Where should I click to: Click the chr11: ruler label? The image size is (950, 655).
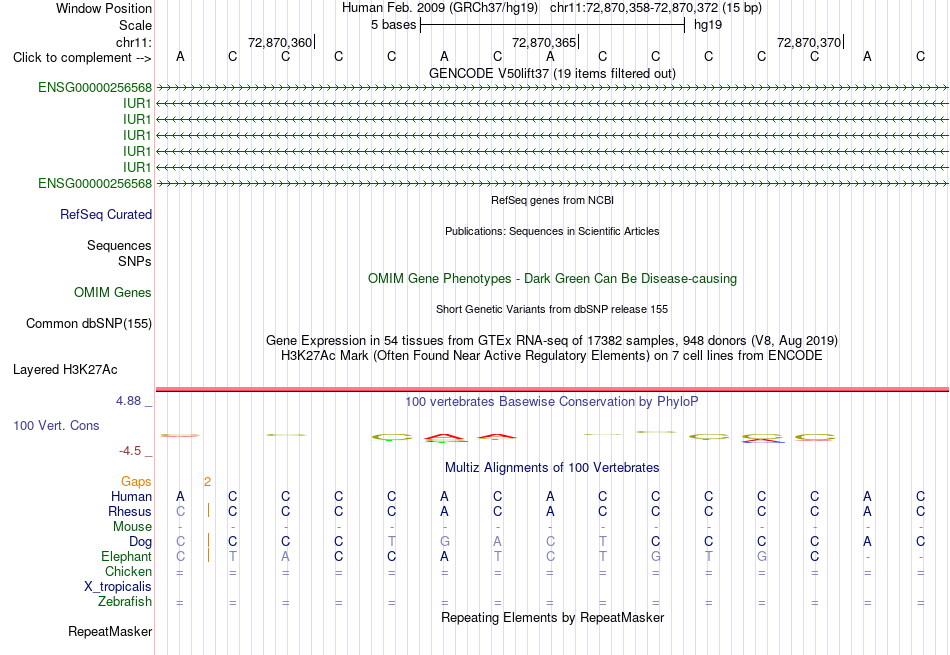134,42
